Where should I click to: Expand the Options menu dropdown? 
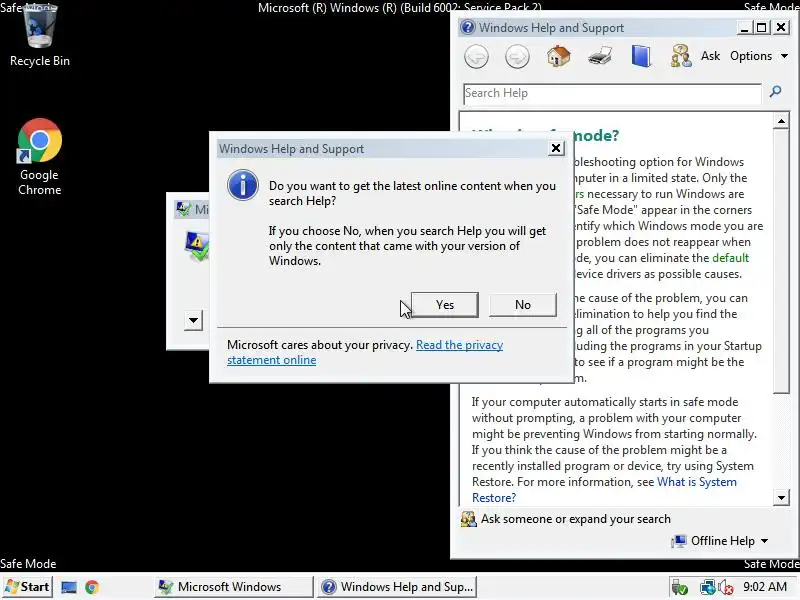[x=759, y=56]
